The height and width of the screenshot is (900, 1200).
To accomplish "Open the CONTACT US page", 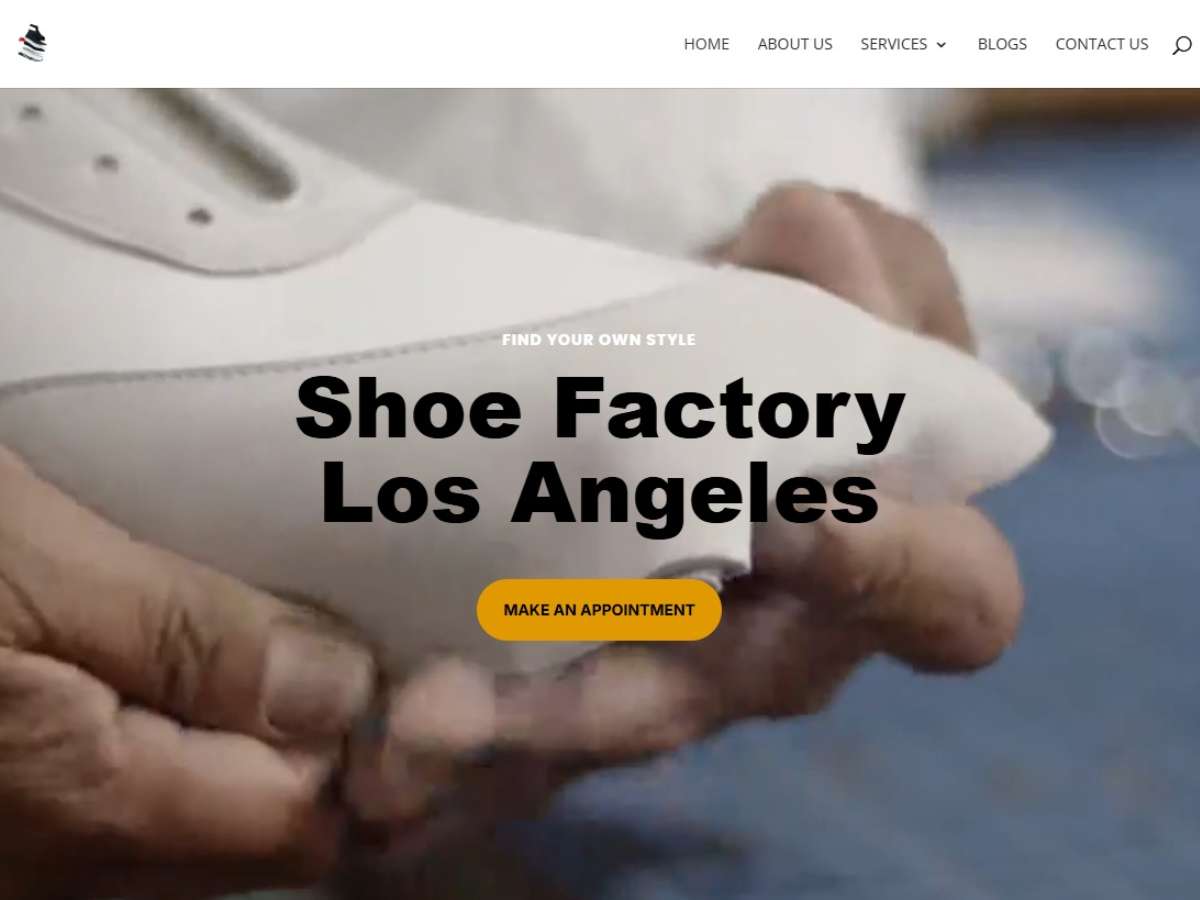I will 1102,44.
